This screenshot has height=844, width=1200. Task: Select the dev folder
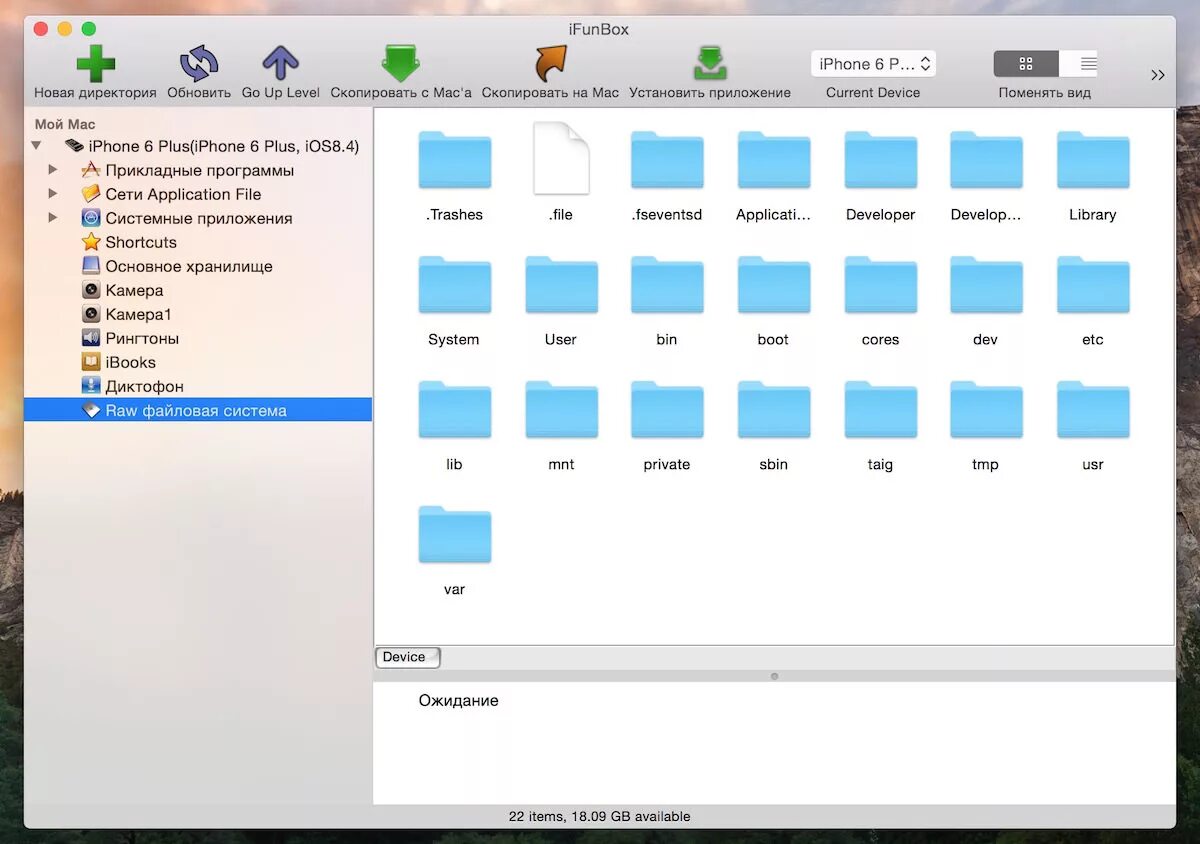click(986, 285)
